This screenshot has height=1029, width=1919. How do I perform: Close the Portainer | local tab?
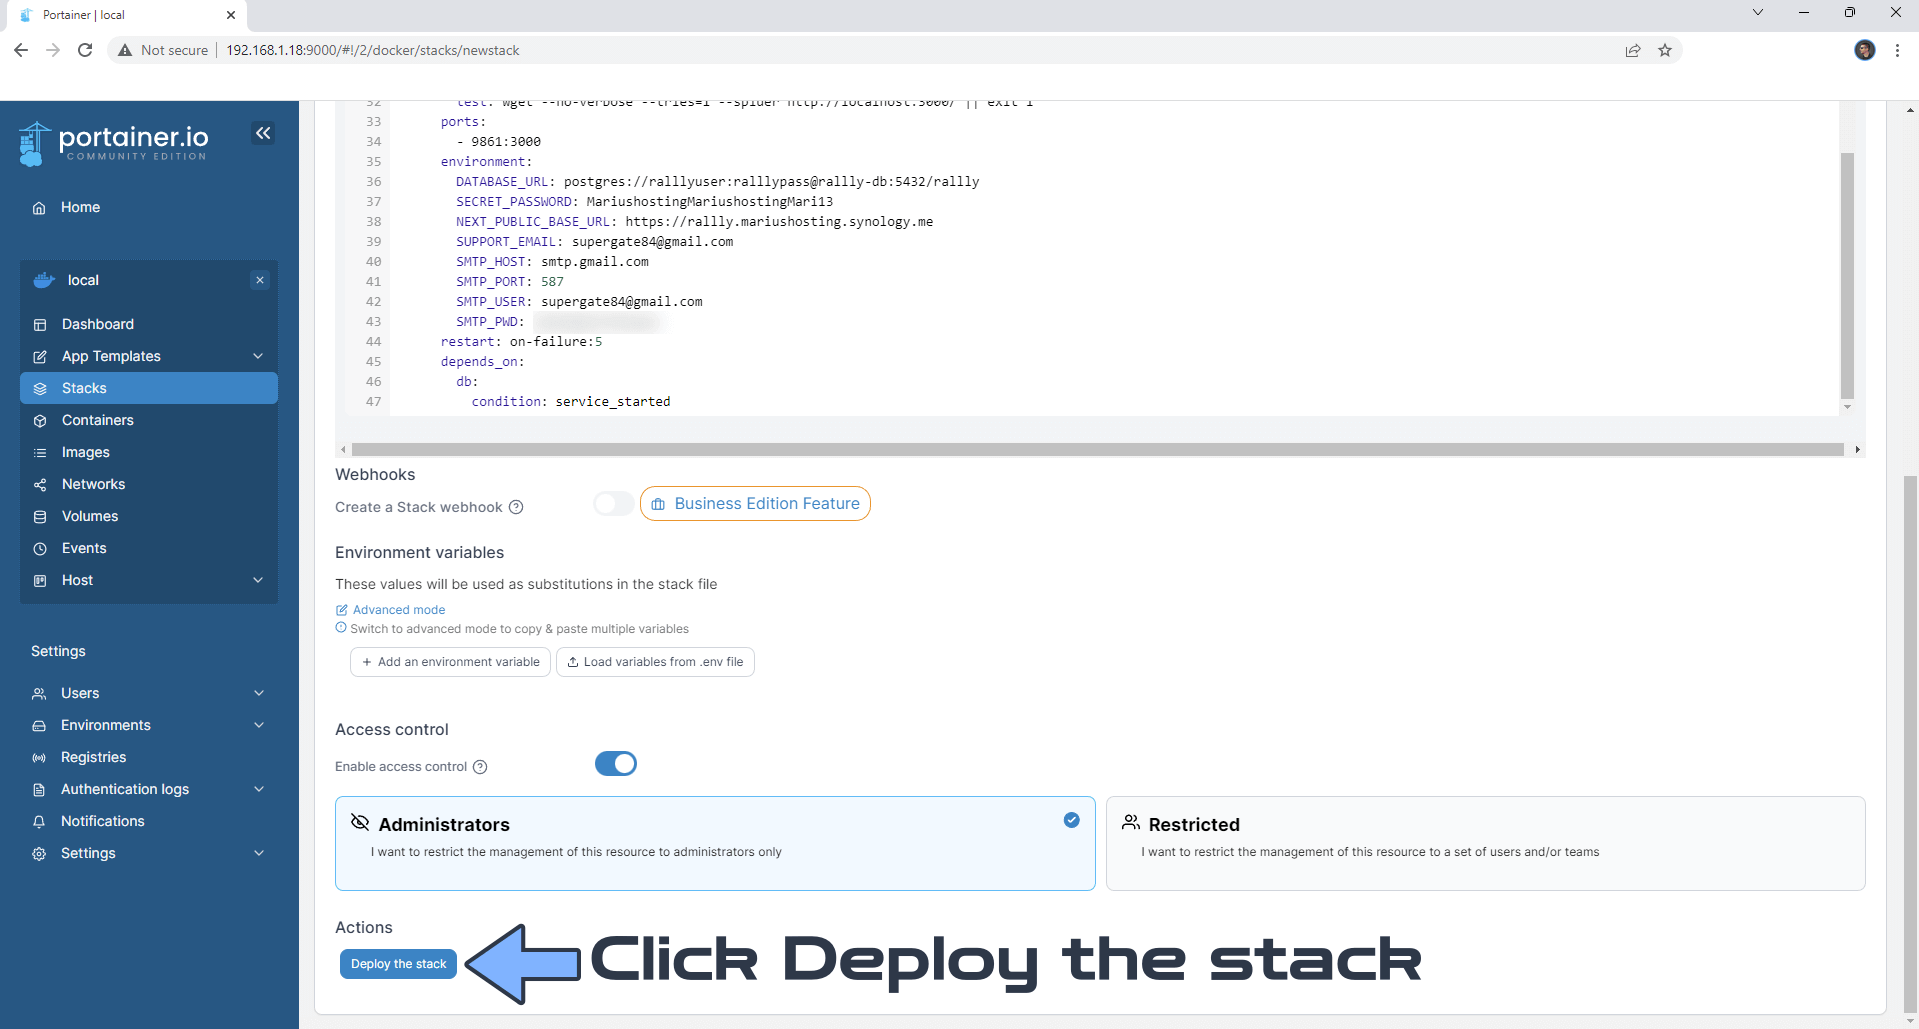[231, 15]
